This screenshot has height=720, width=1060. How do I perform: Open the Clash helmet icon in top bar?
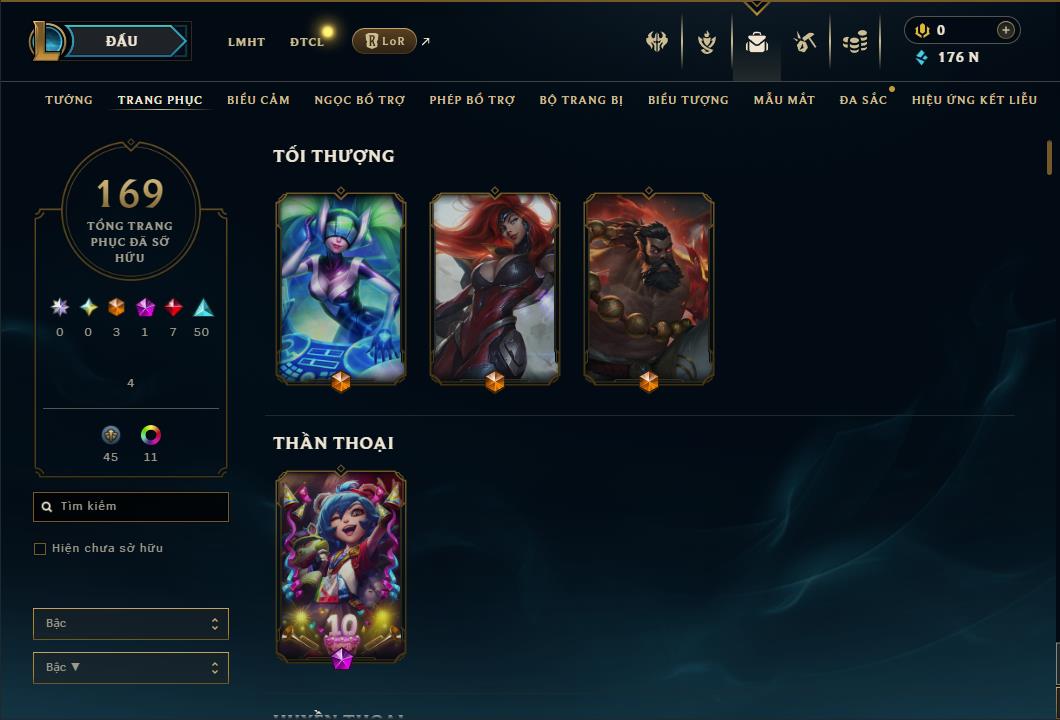click(x=657, y=42)
